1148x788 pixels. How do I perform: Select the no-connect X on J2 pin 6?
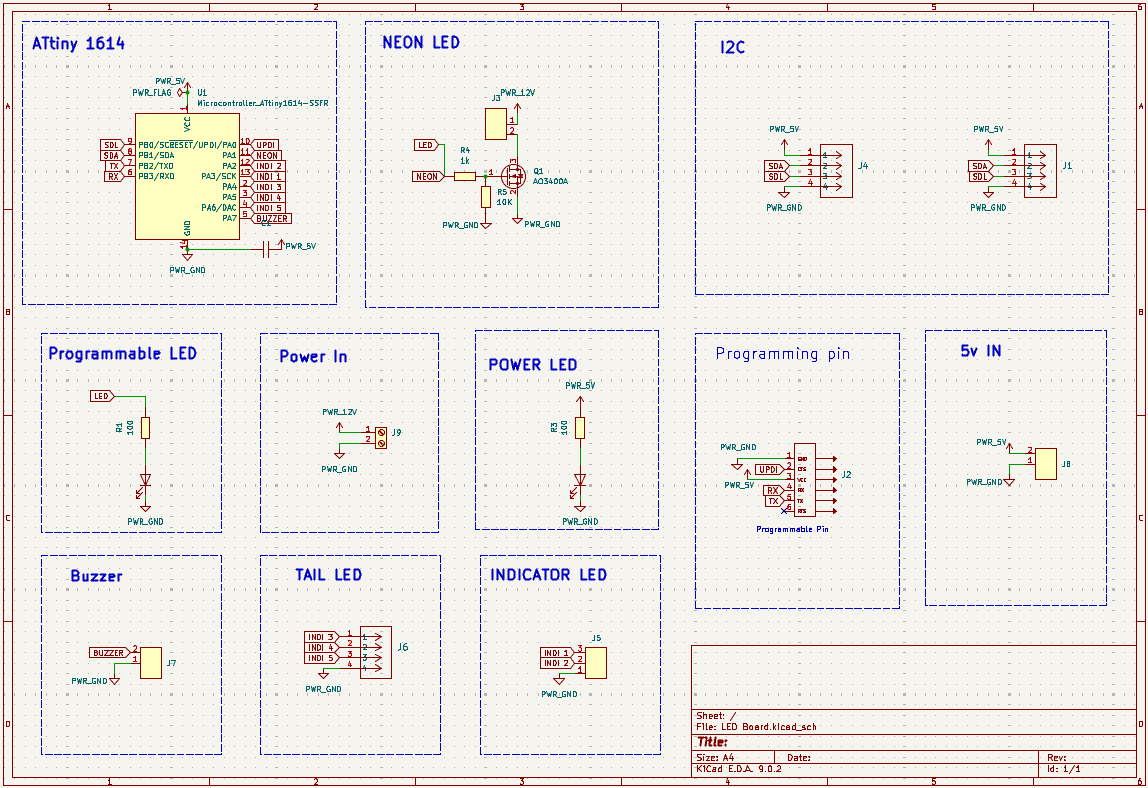(x=784, y=510)
